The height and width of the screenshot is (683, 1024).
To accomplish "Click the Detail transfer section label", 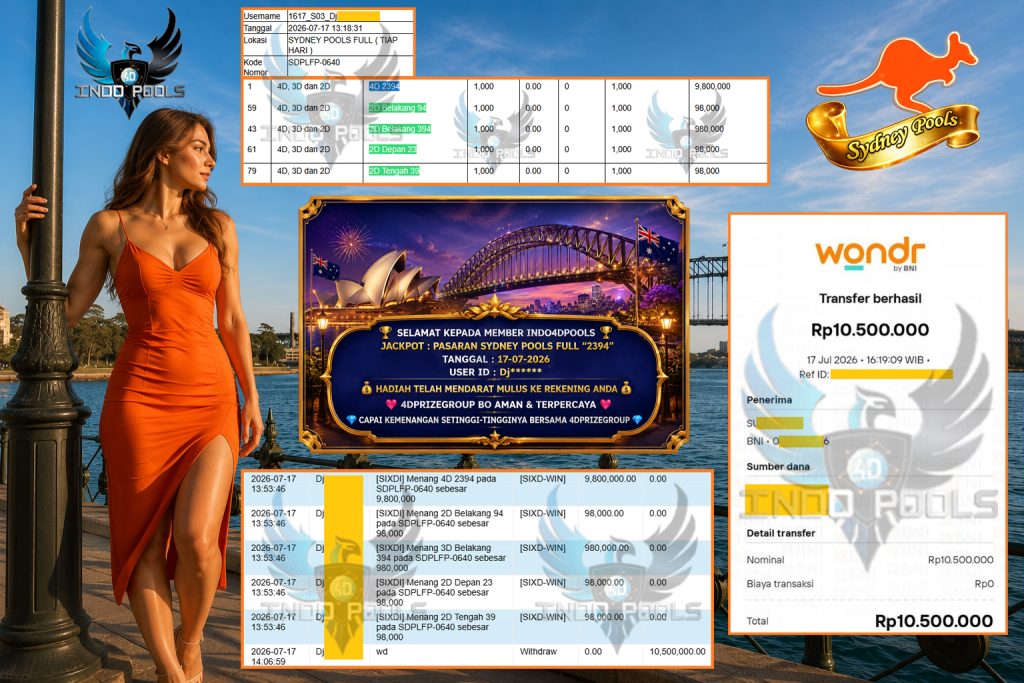I will 780,533.
